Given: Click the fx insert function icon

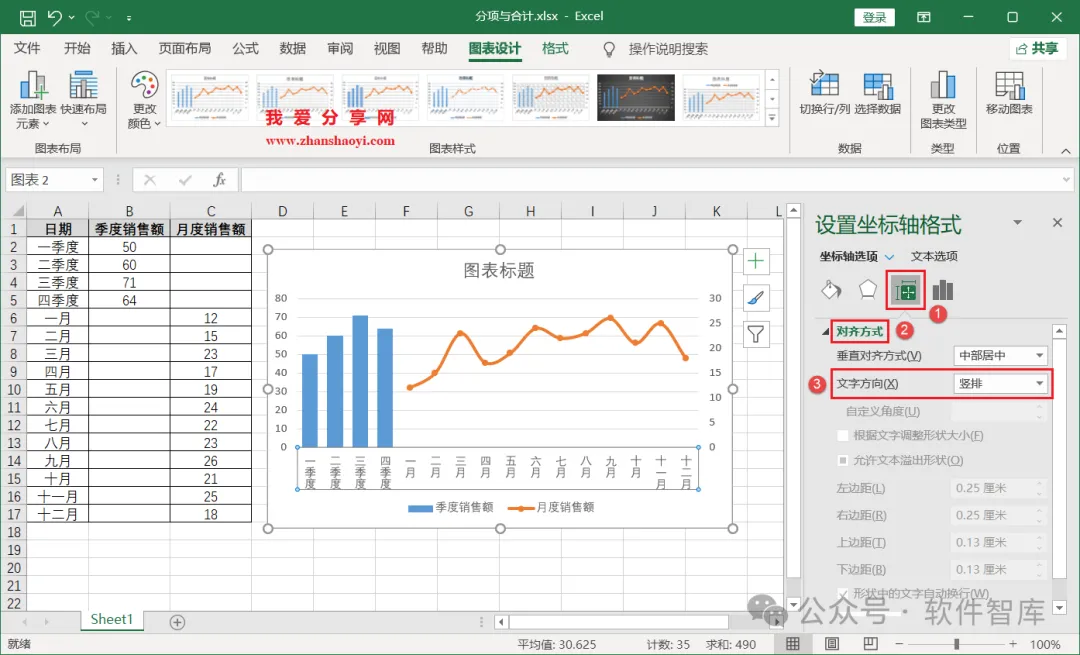Looking at the screenshot, I should (x=219, y=180).
